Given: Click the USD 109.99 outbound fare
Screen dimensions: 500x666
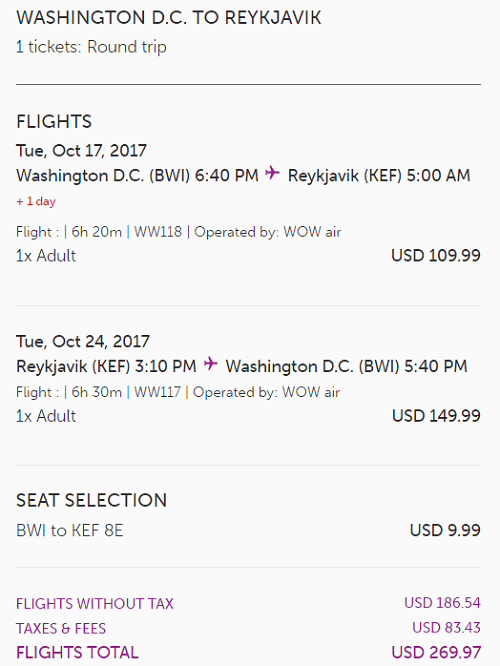Looking at the screenshot, I should tap(436, 256).
